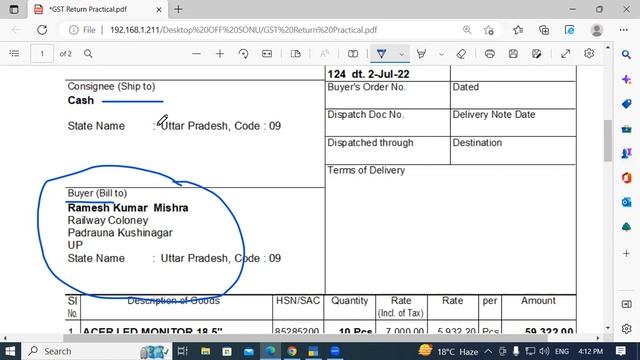This screenshot has width=640, height=360.
Task: Zoom out the PDF
Action: [196, 53]
